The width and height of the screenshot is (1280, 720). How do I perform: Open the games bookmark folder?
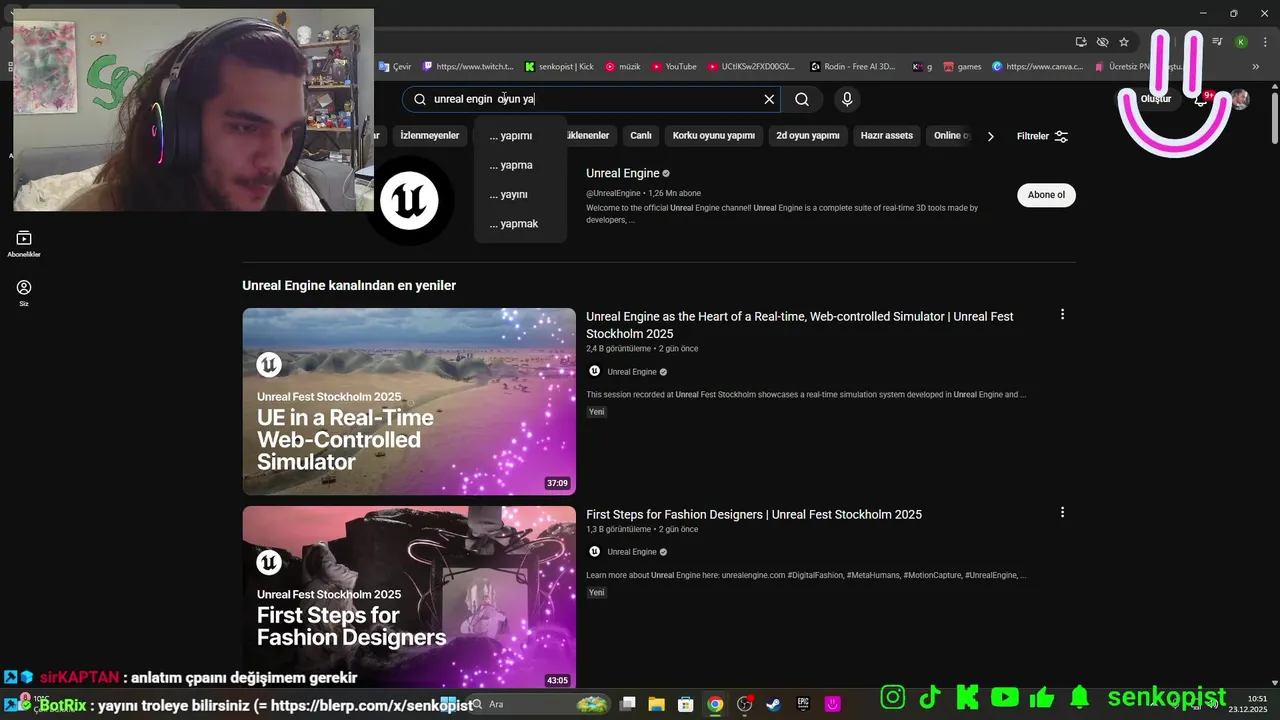tap(962, 67)
